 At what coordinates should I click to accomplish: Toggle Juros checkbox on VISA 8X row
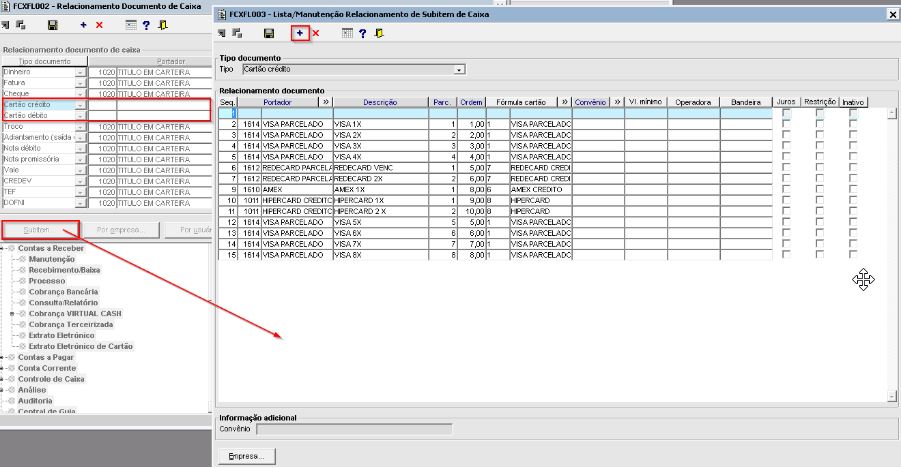pyautogui.click(x=786, y=255)
